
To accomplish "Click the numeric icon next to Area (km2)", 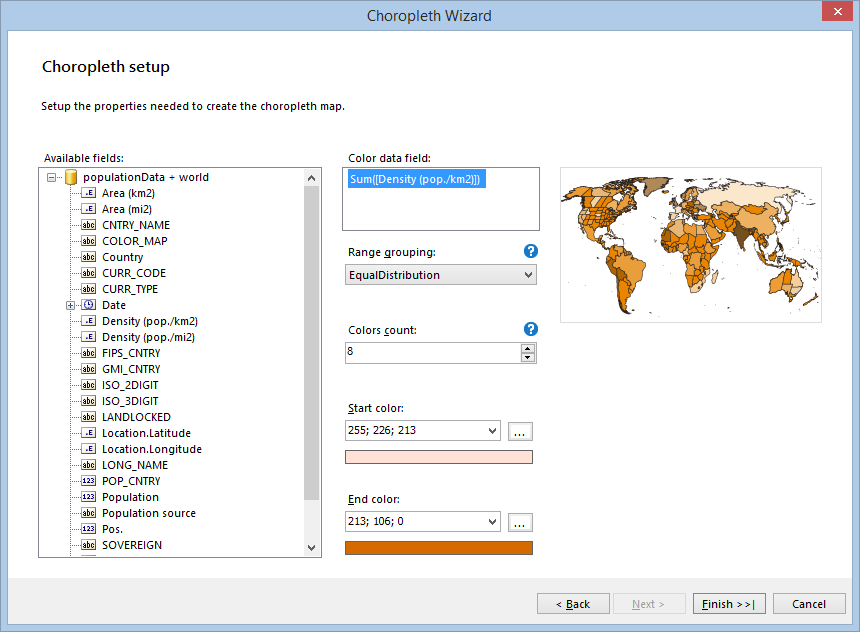I will point(88,193).
